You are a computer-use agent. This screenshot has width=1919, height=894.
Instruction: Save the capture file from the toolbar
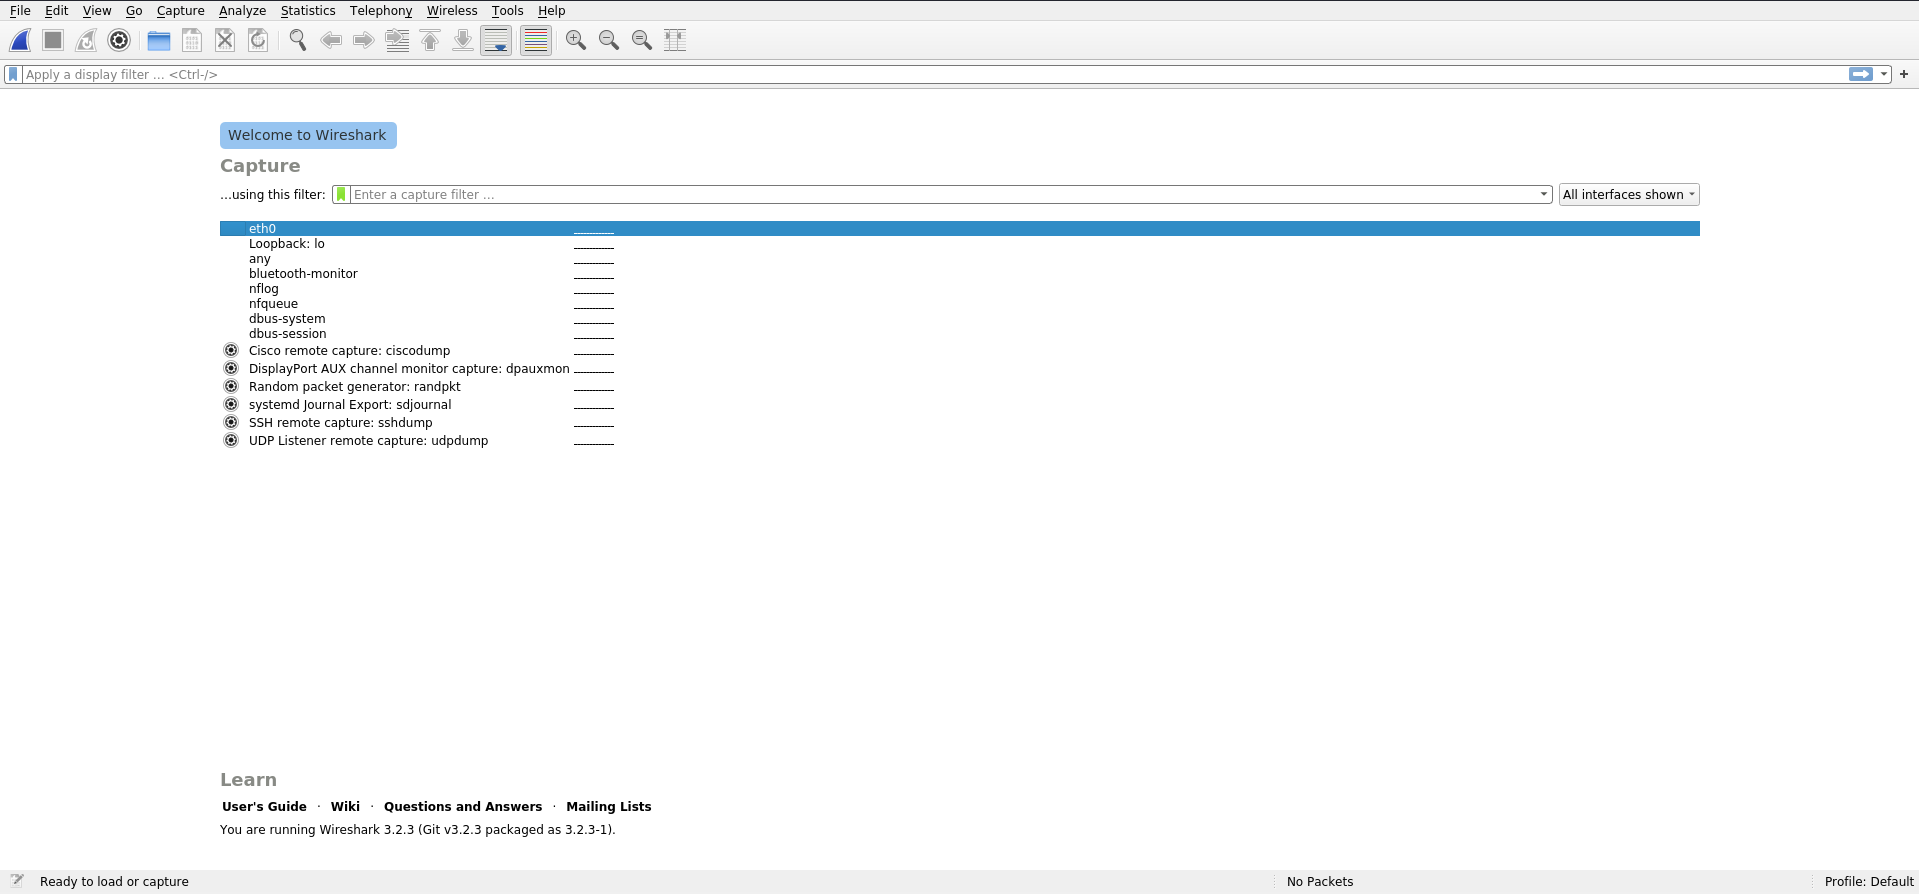tap(192, 40)
